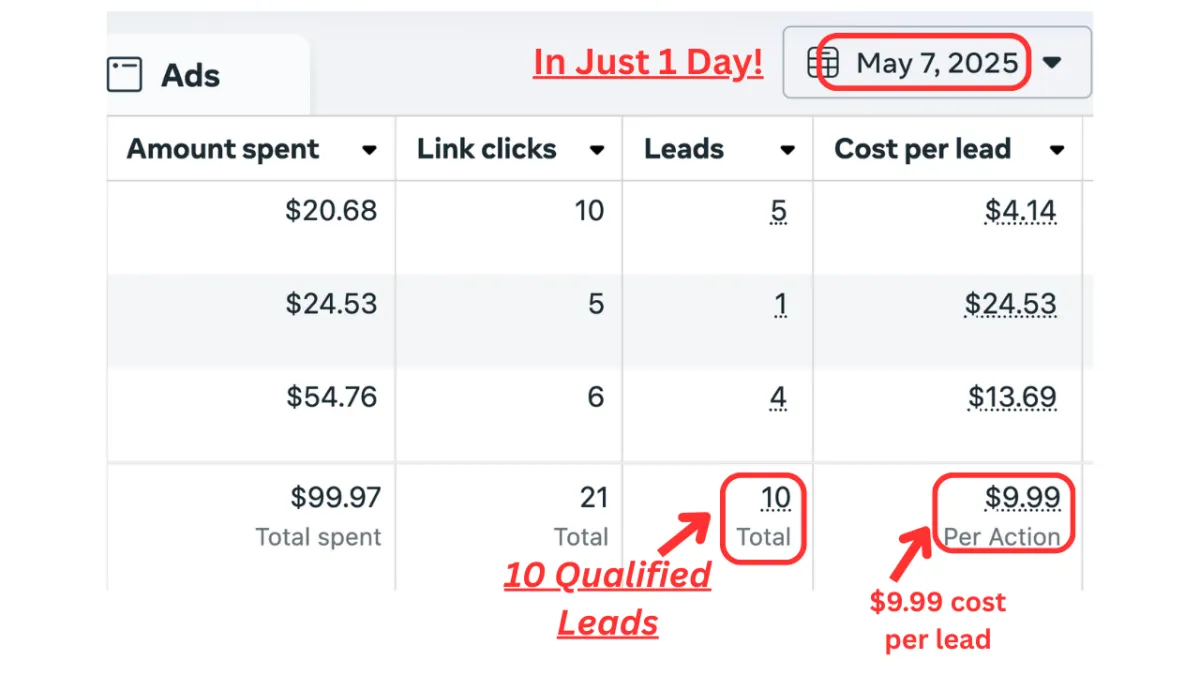This screenshot has height=675, width=1200.
Task: Click the calendar icon beside May 7, 2025
Action: (823, 63)
